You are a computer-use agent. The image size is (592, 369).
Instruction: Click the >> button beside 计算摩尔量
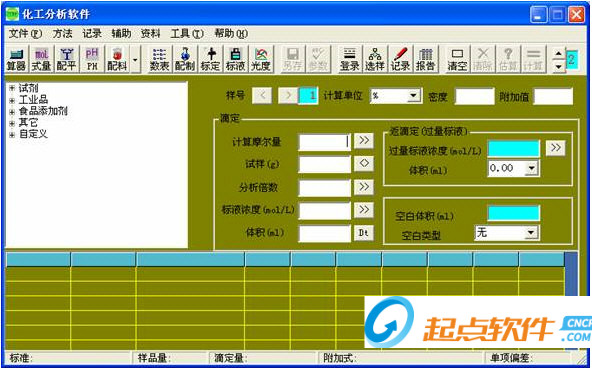coord(364,140)
